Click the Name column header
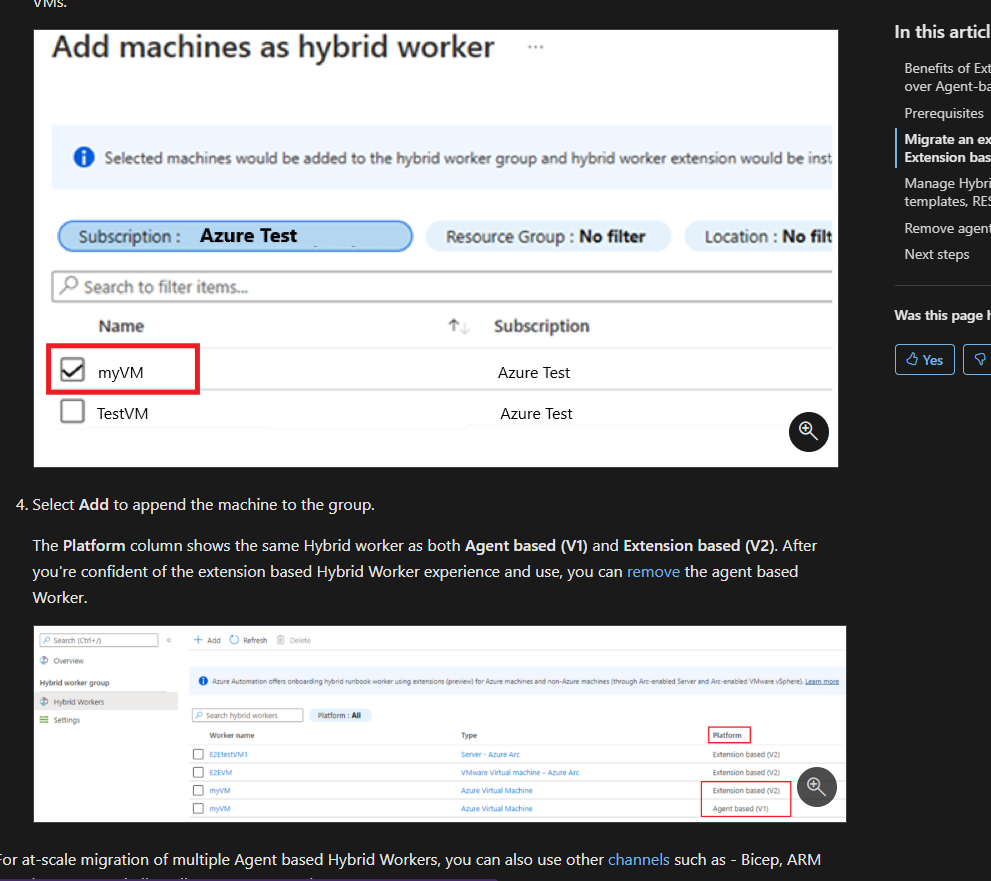991x881 pixels. pos(121,326)
